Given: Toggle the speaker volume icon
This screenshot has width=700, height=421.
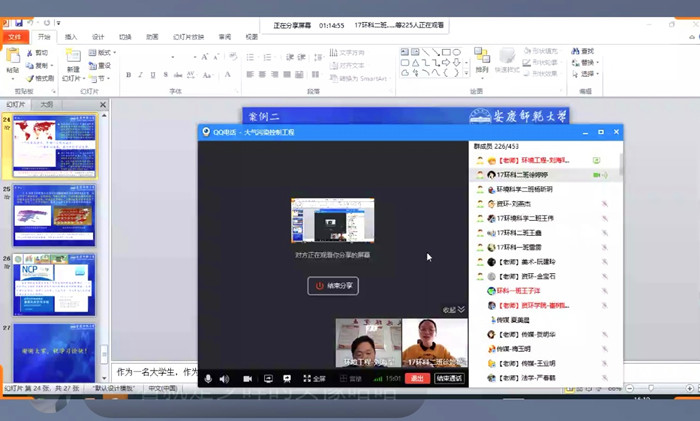Looking at the screenshot, I should click(x=224, y=379).
